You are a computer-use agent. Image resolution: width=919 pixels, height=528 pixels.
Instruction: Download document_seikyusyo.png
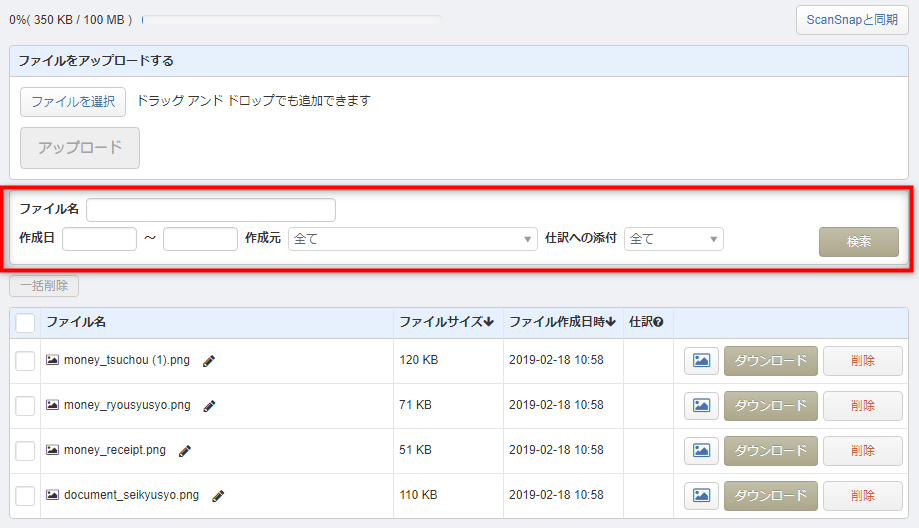[771, 496]
